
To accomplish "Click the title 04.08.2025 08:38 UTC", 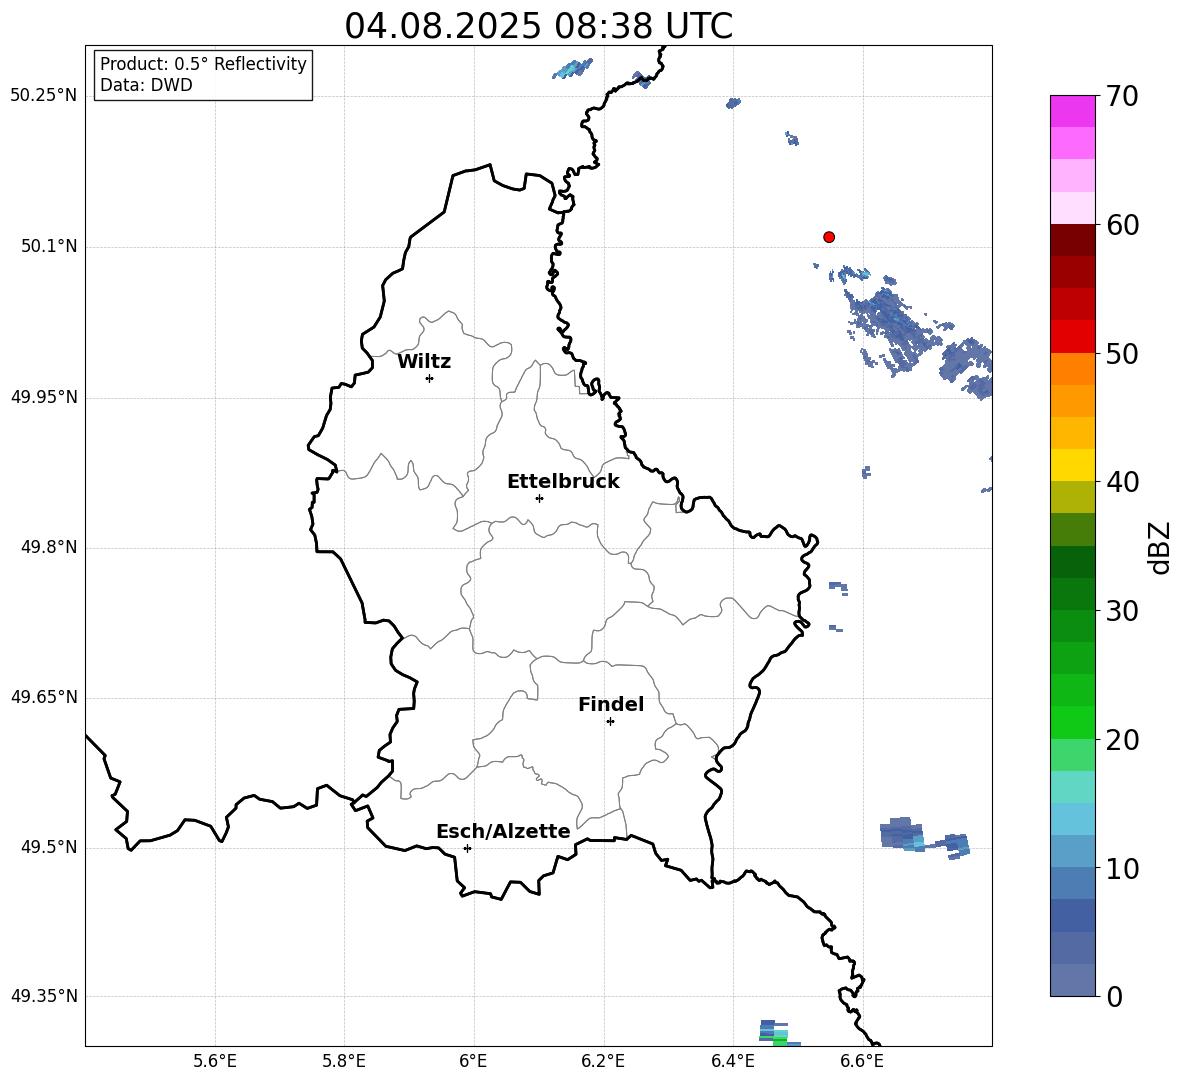I will 538,26.
